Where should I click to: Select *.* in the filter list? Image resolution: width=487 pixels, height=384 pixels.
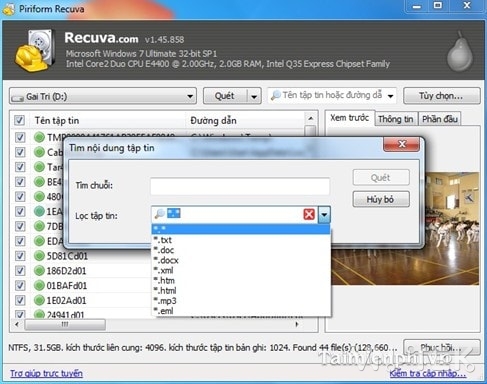241,229
